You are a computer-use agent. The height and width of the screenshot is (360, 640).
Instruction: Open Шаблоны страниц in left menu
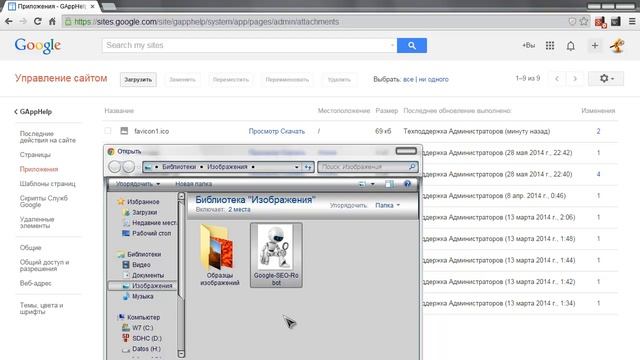tap(47, 184)
